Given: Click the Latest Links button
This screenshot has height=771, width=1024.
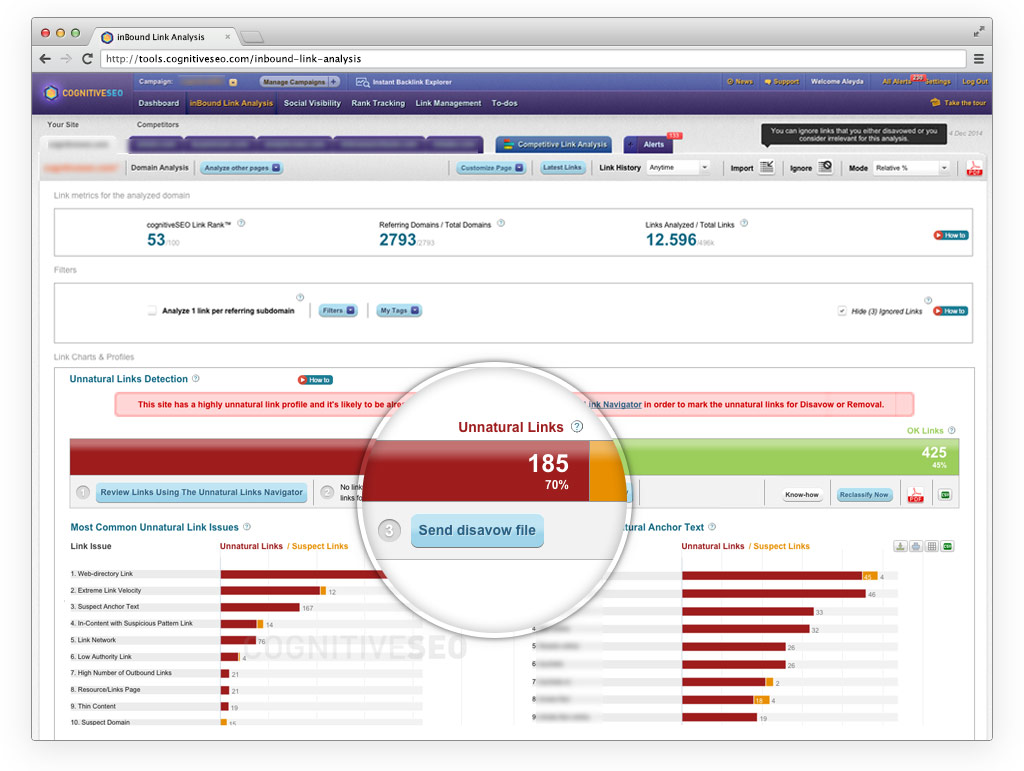Looking at the screenshot, I should click(x=562, y=168).
